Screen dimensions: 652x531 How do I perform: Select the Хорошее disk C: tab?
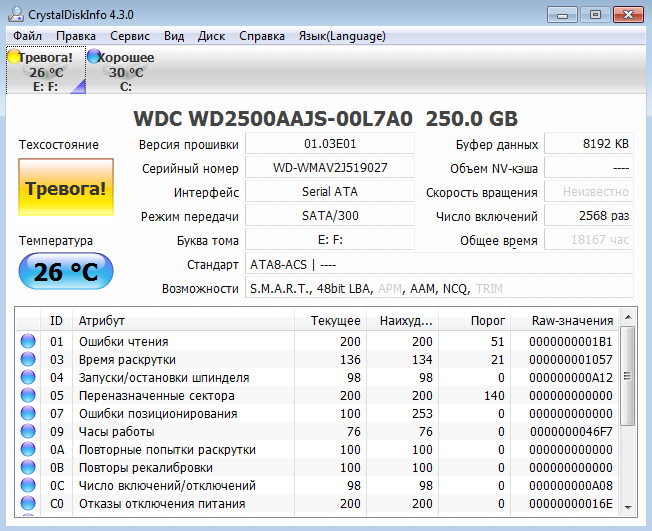126,70
